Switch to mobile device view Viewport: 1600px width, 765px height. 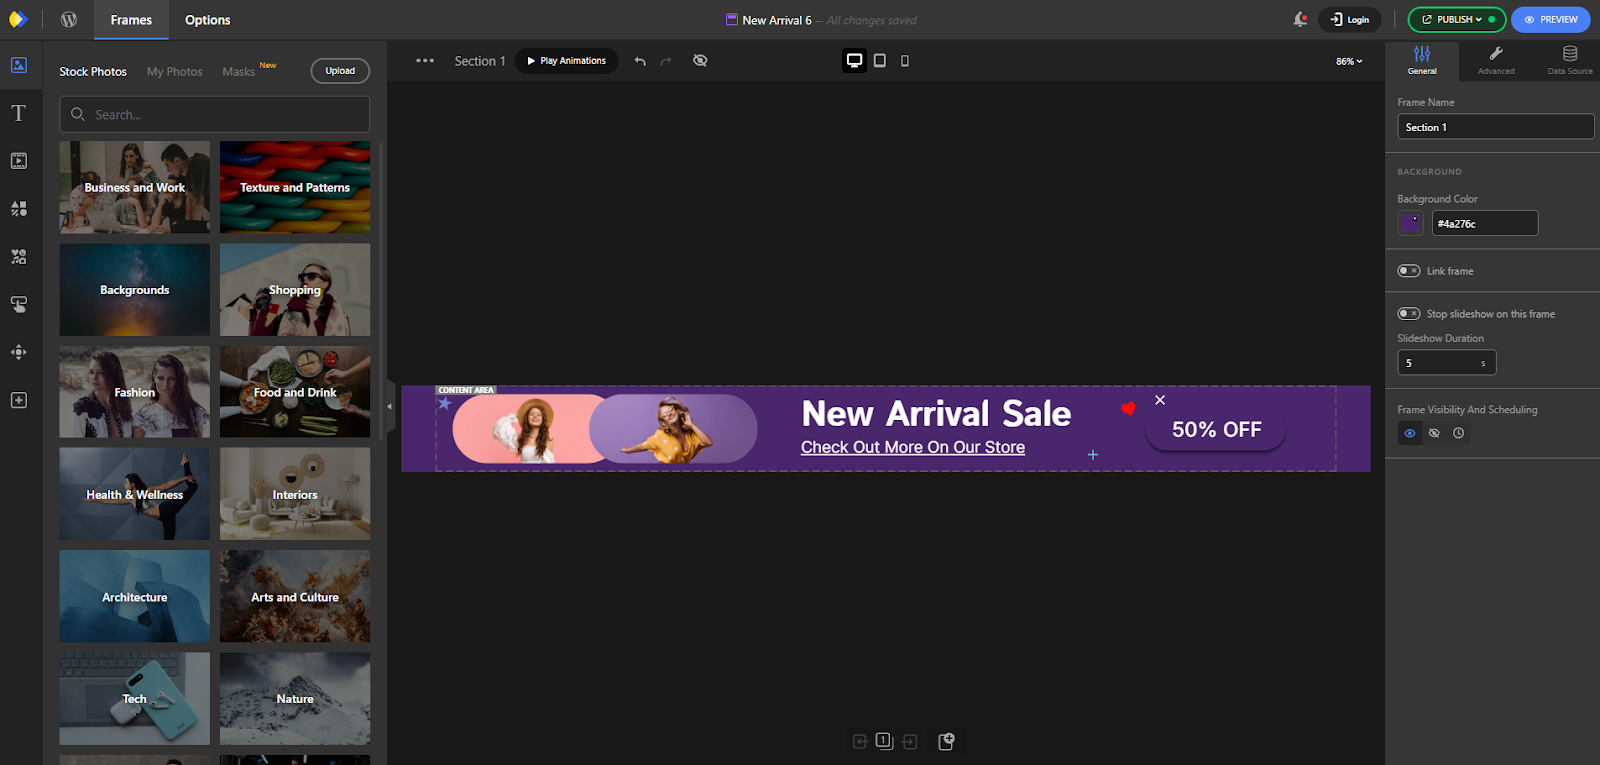[x=905, y=61]
